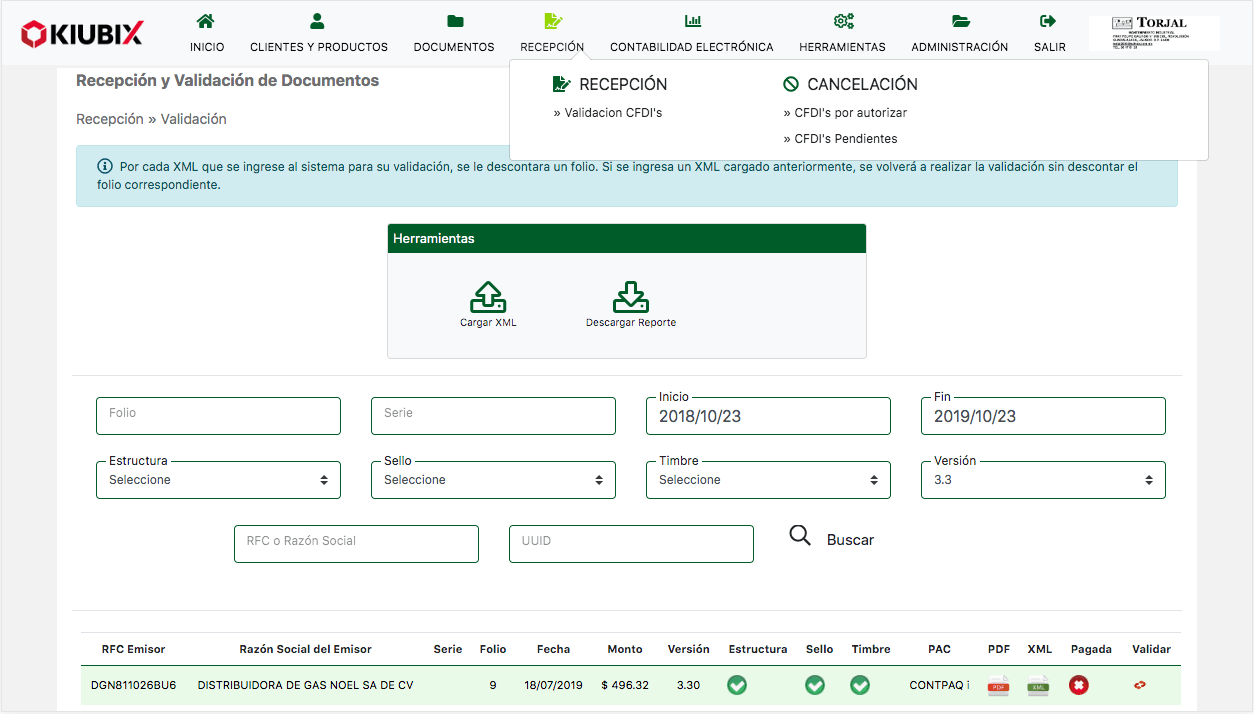Open the PDF file icon for DGN811026BU6
This screenshot has height=714, width=1254.
click(x=998, y=686)
